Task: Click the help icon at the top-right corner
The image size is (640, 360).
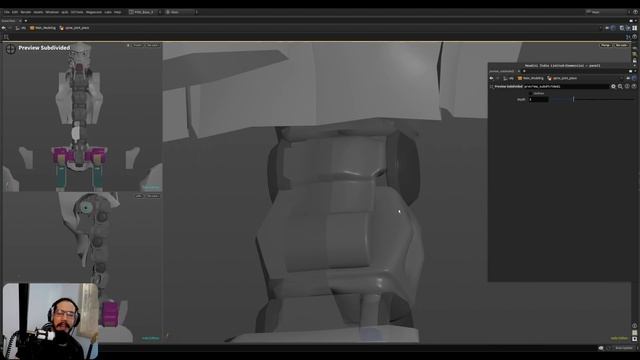Action: click(635, 12)
